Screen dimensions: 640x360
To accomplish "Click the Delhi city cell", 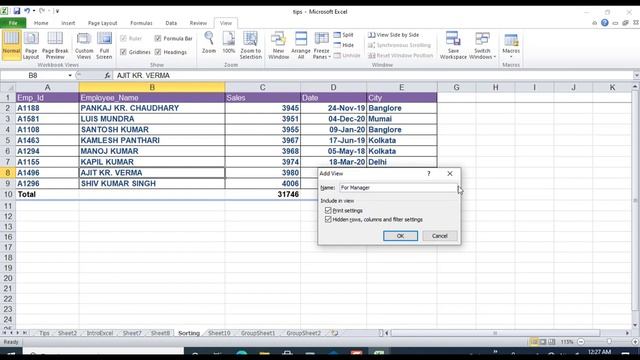I will coord(402,162).
